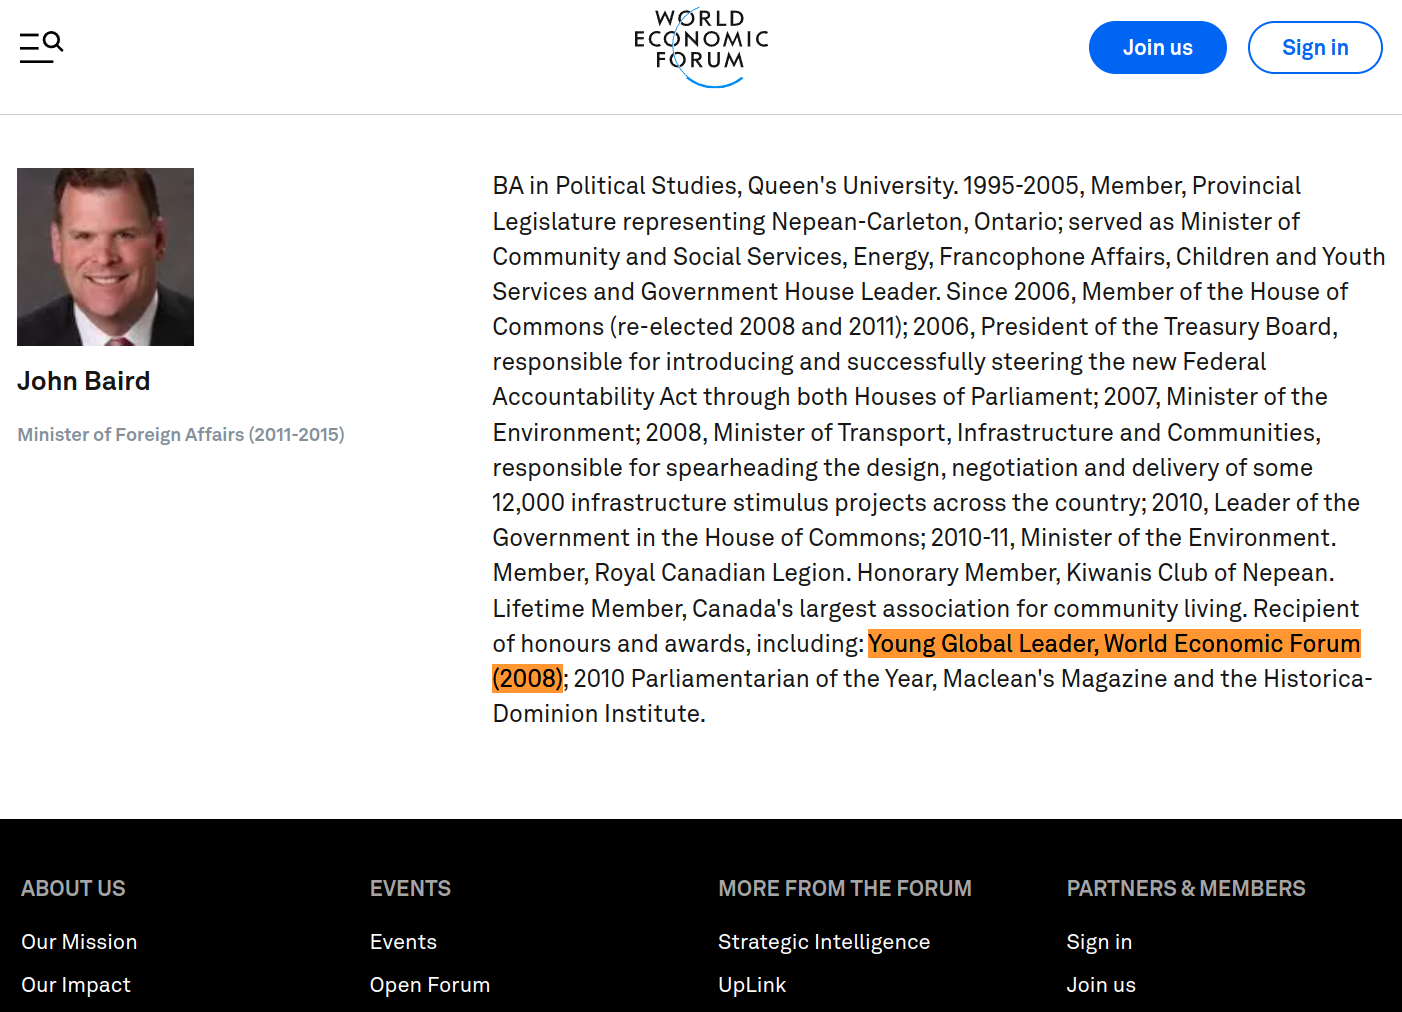Screen dimensions: 1402x1012
Task: Click the ABOUT US footer heading
Action: coord(73,888)
